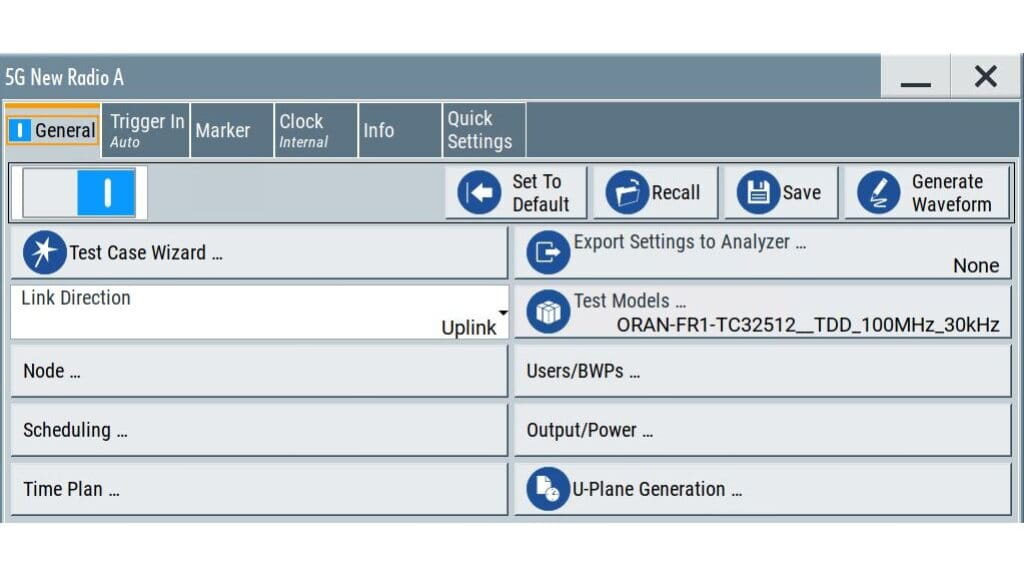Switch to the Trigger In tab
This screenshot has height=576, width=1024.
click(145, 130)
